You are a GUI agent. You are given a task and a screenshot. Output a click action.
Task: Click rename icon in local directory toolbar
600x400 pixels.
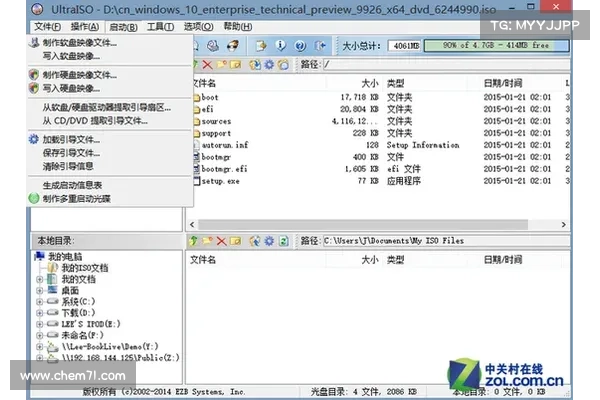tap(236, 241)
